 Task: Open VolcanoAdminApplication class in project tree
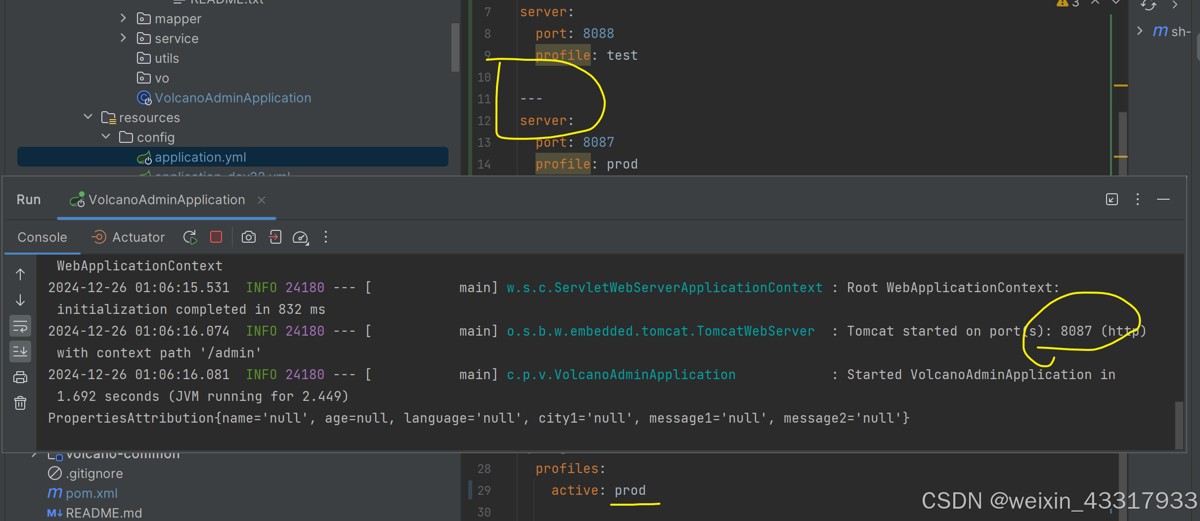[232, 98]
